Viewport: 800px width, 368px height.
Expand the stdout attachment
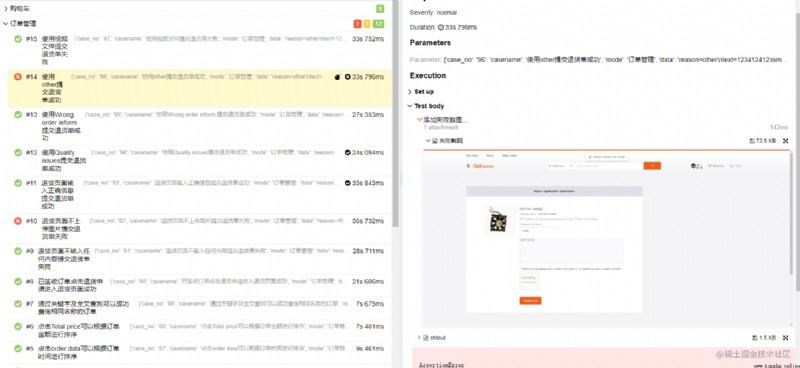point(419,338)
